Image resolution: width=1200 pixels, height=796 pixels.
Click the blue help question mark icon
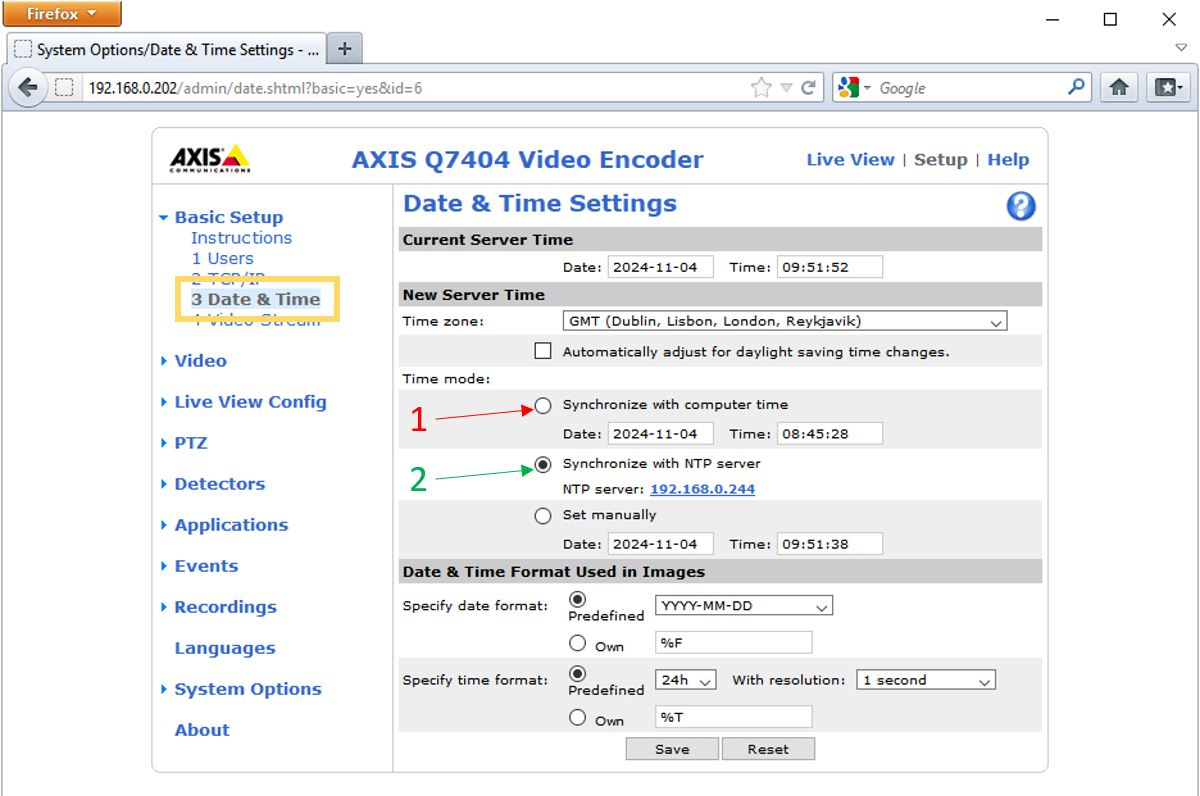point(1020,207)
